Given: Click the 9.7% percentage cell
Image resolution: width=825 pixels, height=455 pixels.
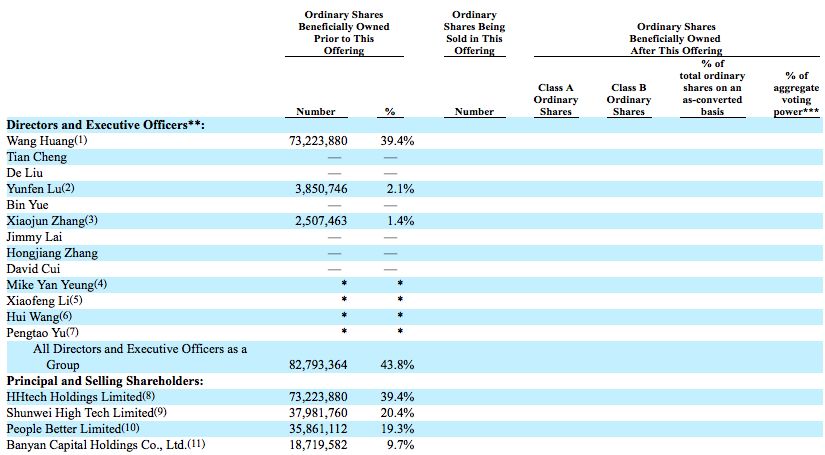Looking at the screenshot, I should tap(400, 445).
